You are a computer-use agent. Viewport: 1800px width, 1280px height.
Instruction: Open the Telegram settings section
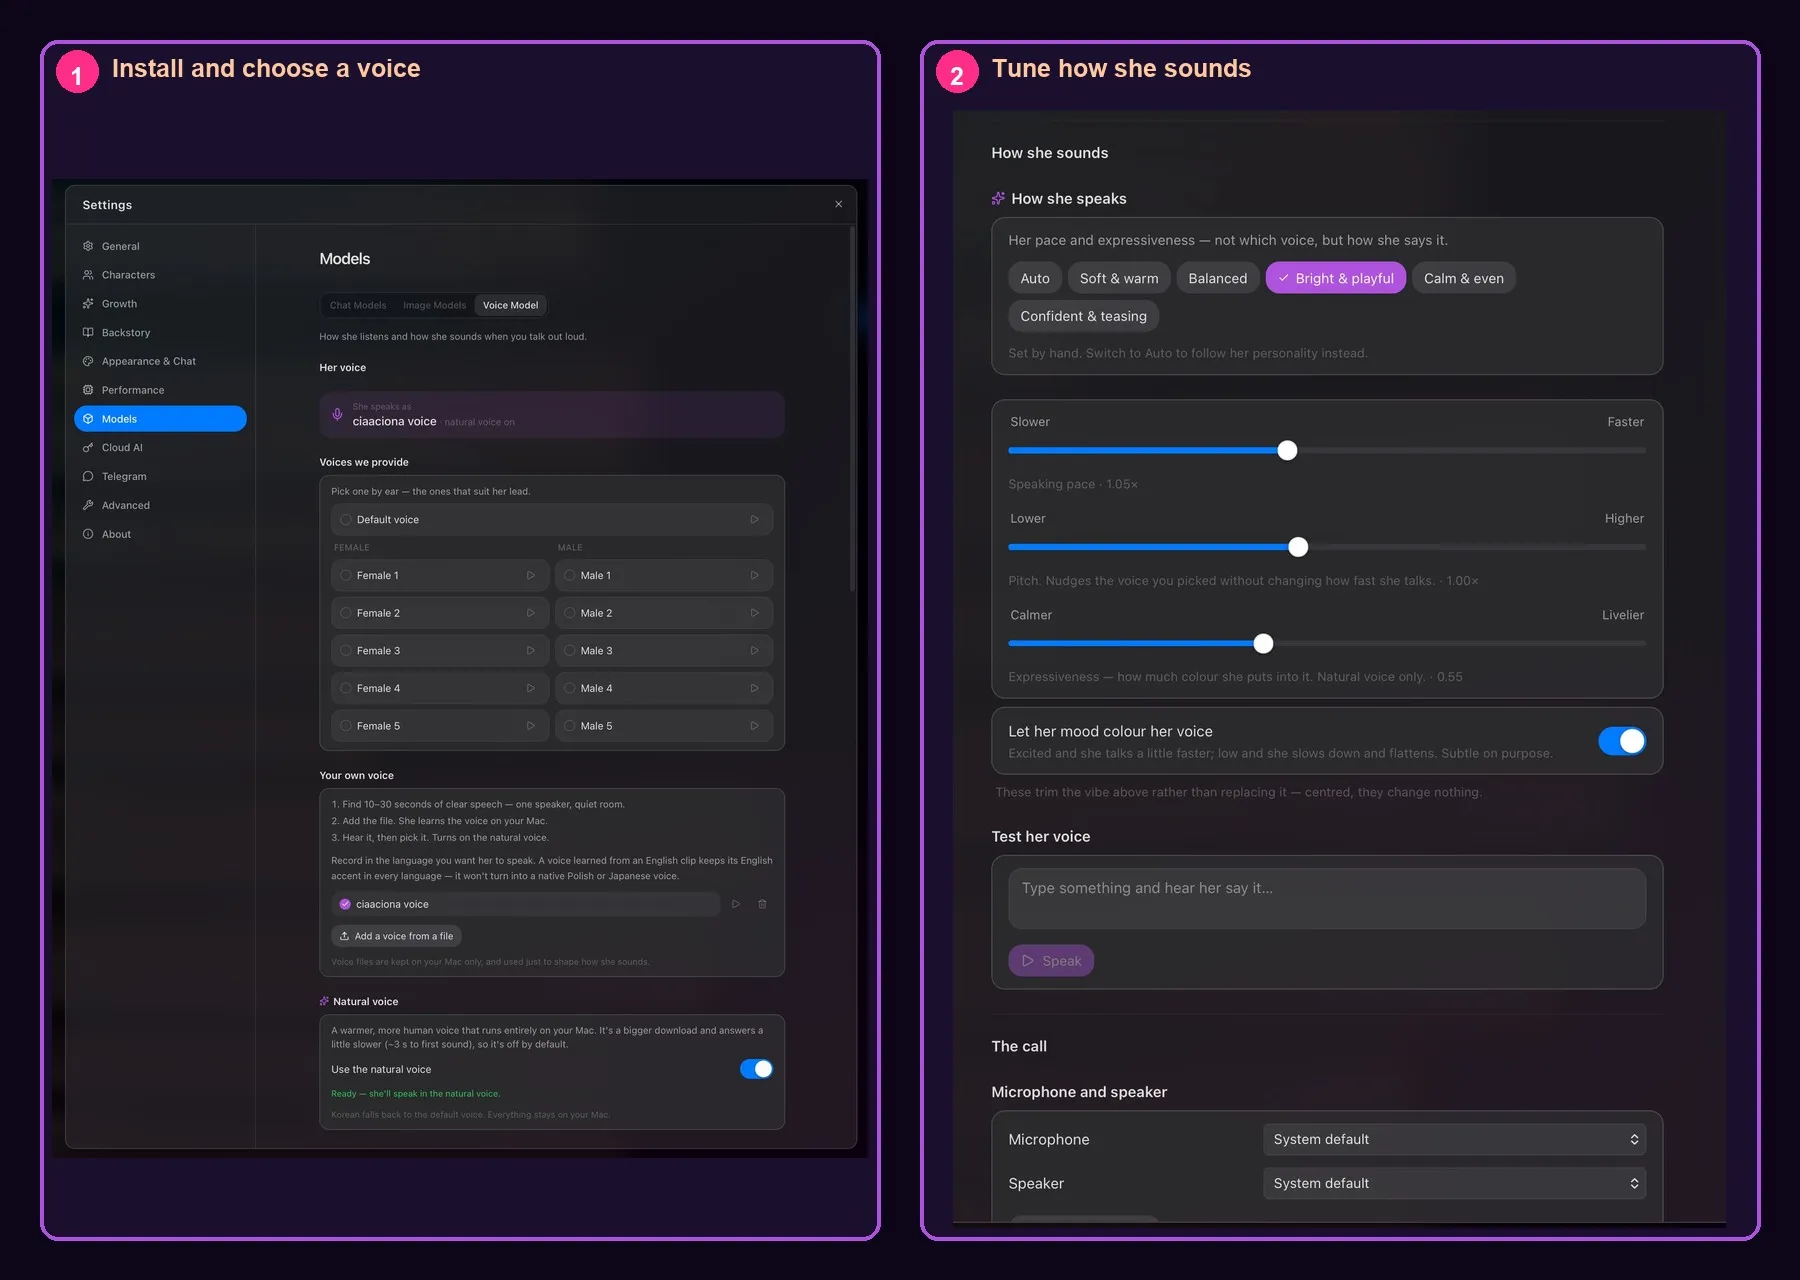point(160,477)
